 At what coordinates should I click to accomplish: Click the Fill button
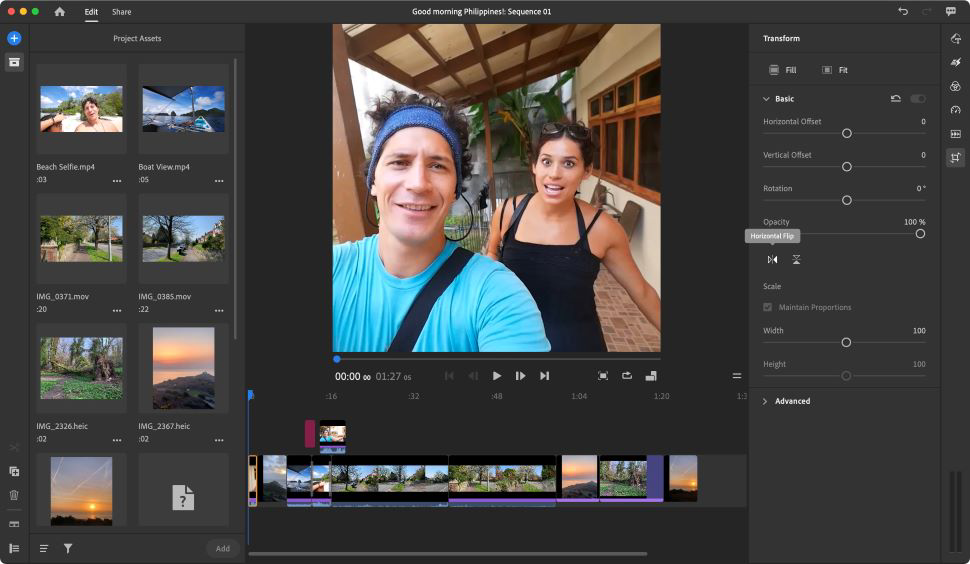[x=782, y=70]
